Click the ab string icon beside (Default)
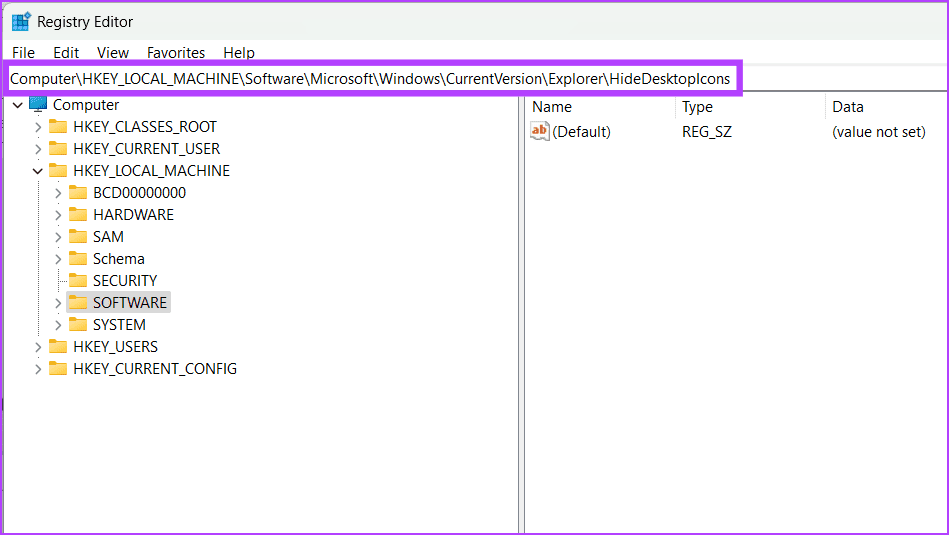949x535 pixels. 539,131
